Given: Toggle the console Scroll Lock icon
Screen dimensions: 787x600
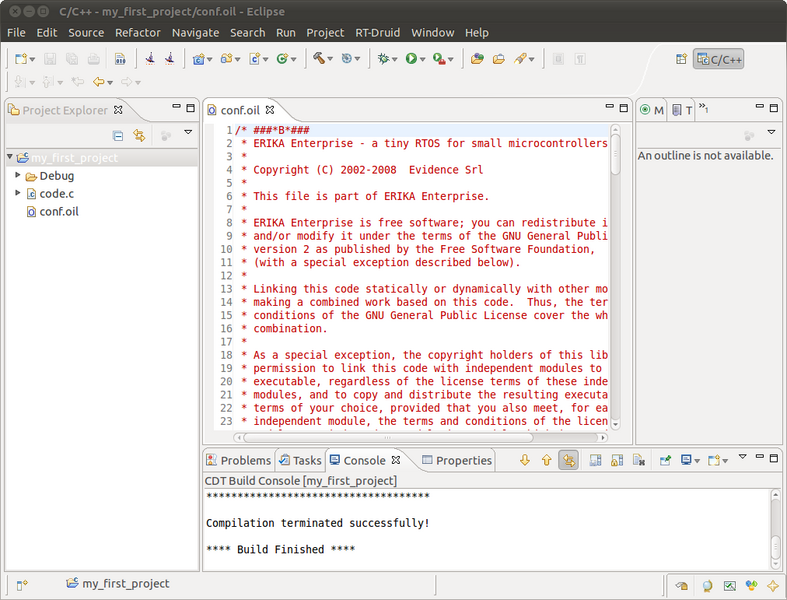Looking at the screenshot, I should coord(617,460).
